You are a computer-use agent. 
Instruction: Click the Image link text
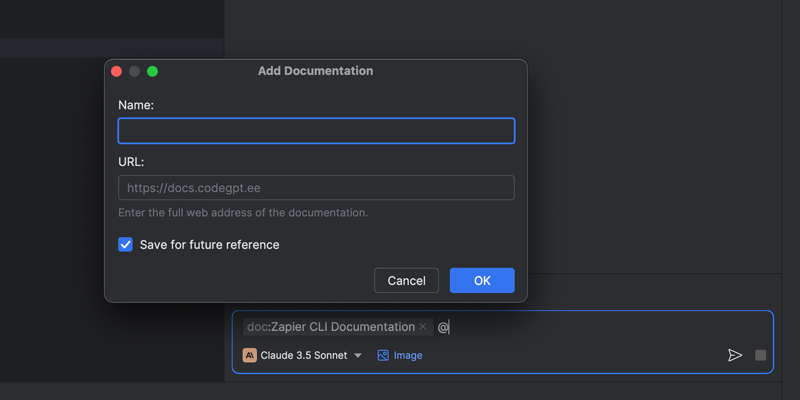point(408,355)
